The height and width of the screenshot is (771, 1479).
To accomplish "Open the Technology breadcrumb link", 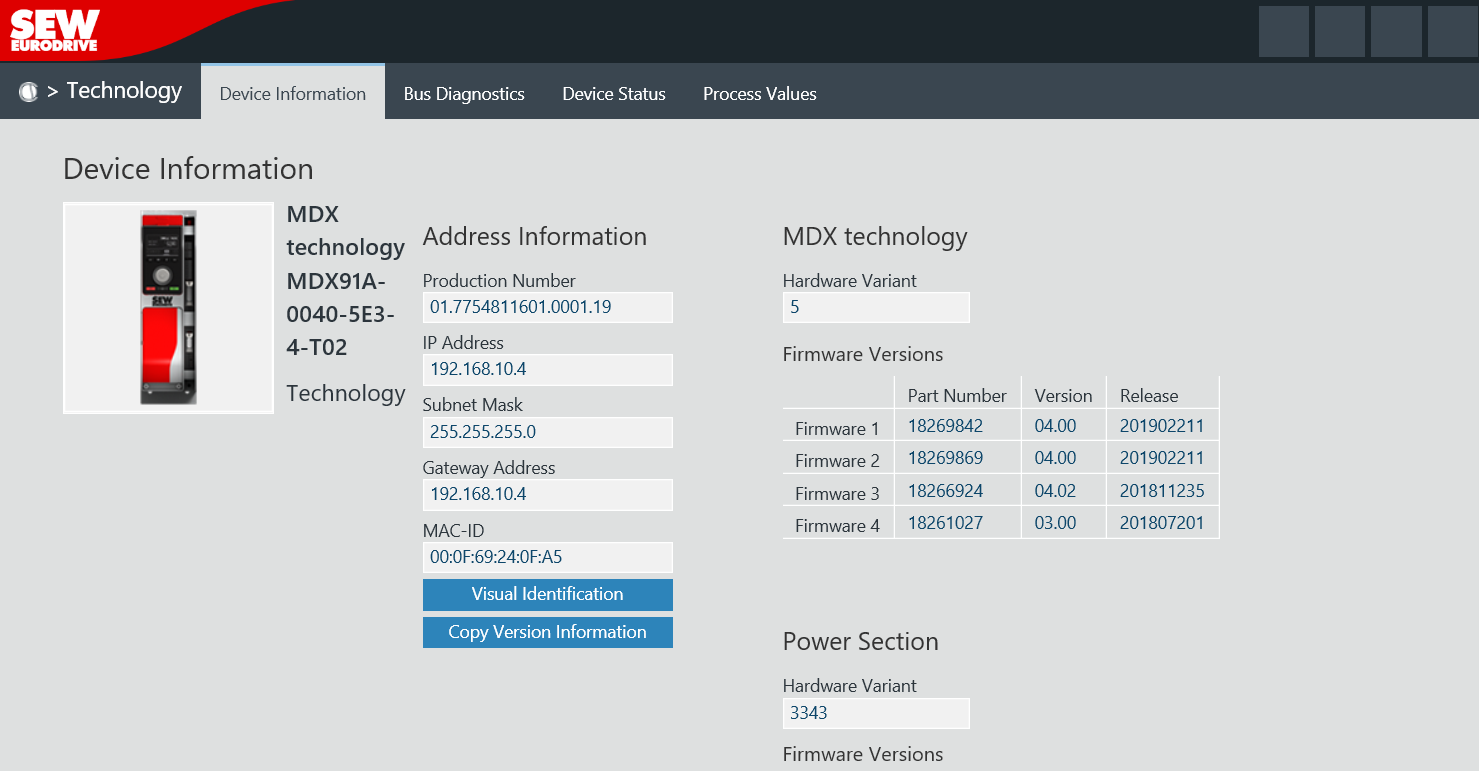I will click(124, 91).
